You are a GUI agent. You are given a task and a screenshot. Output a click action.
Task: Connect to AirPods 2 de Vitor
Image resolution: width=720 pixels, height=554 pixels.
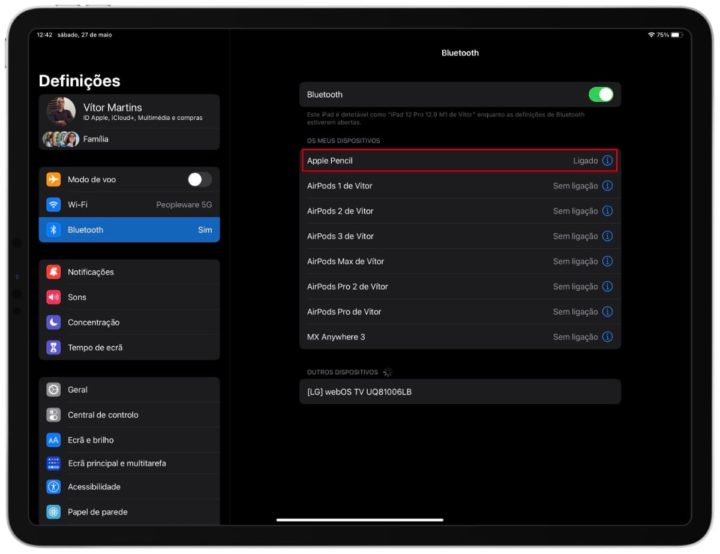coord(460,211)
